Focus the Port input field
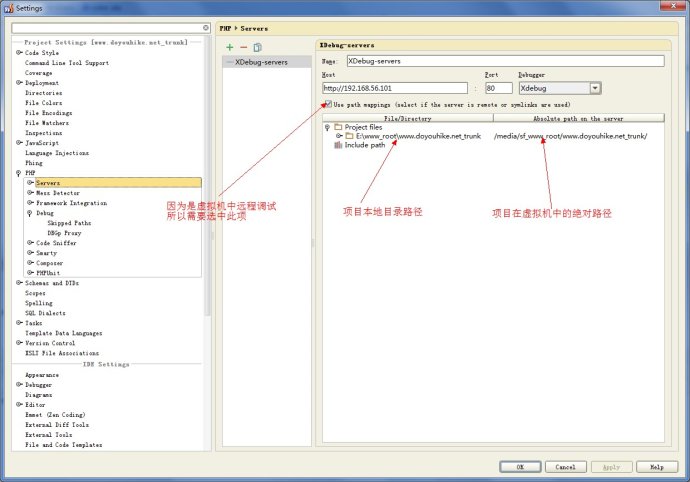 [499, 88]
